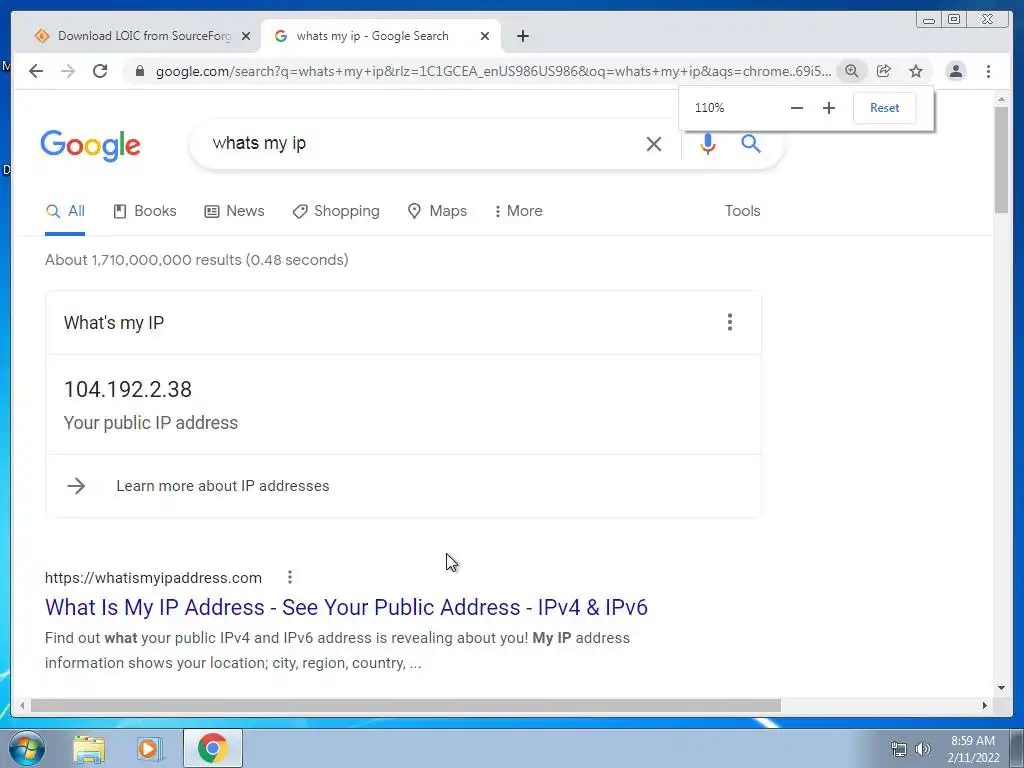Click the Chrome taskbar icon
This screenshot has height=768, width=1024.
point(212,748)
